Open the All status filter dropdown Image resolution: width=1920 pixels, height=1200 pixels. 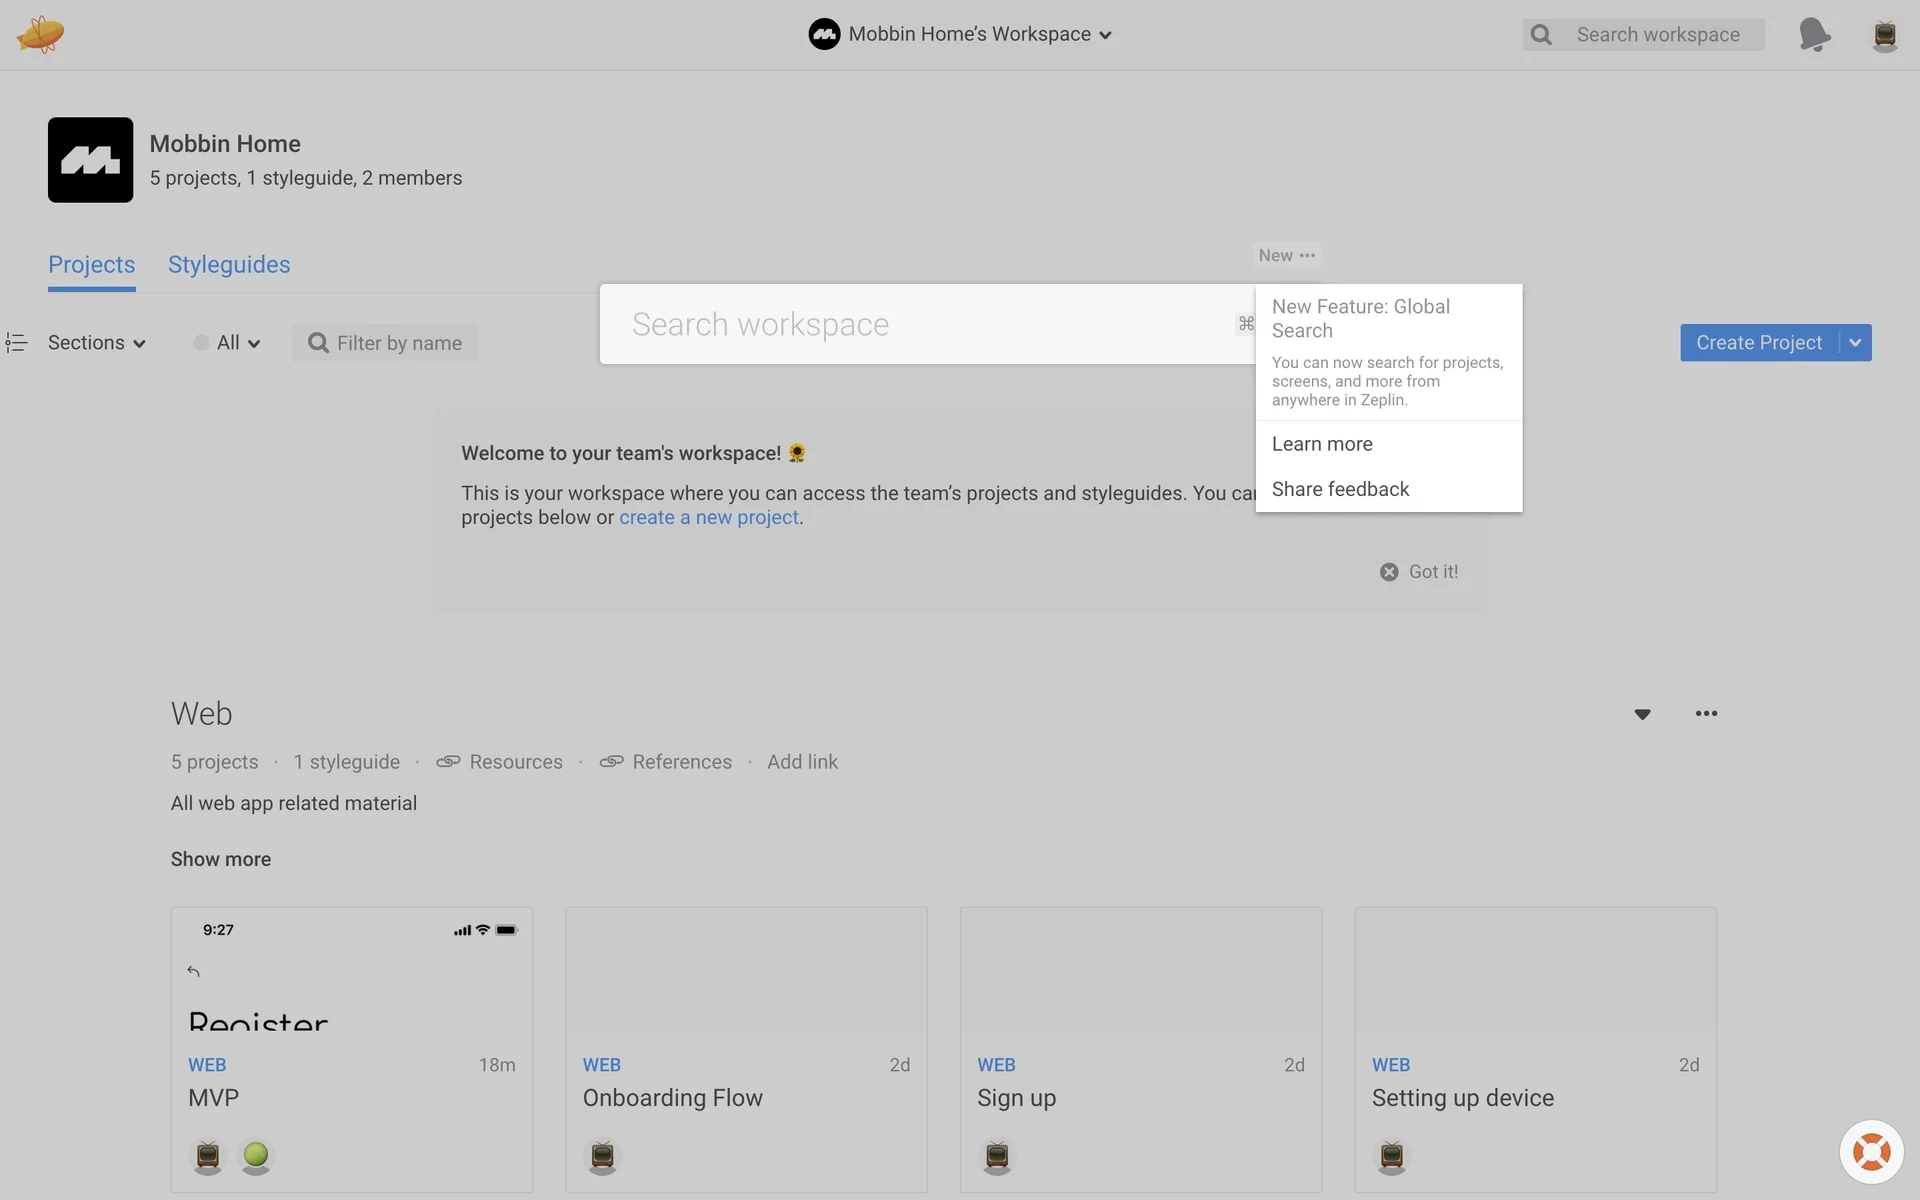[228, 343]
